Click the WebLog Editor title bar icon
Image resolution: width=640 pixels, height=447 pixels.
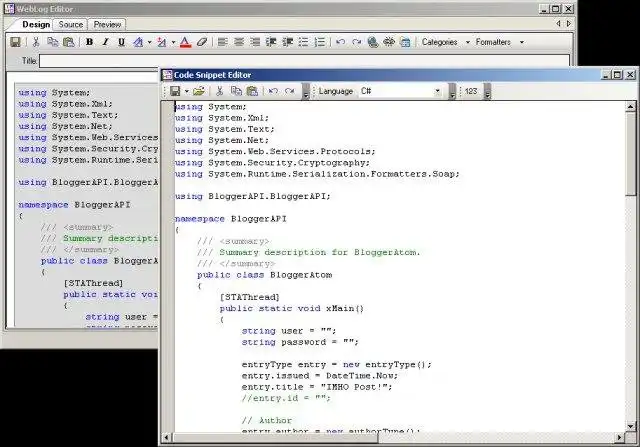(x=9, y=9)
